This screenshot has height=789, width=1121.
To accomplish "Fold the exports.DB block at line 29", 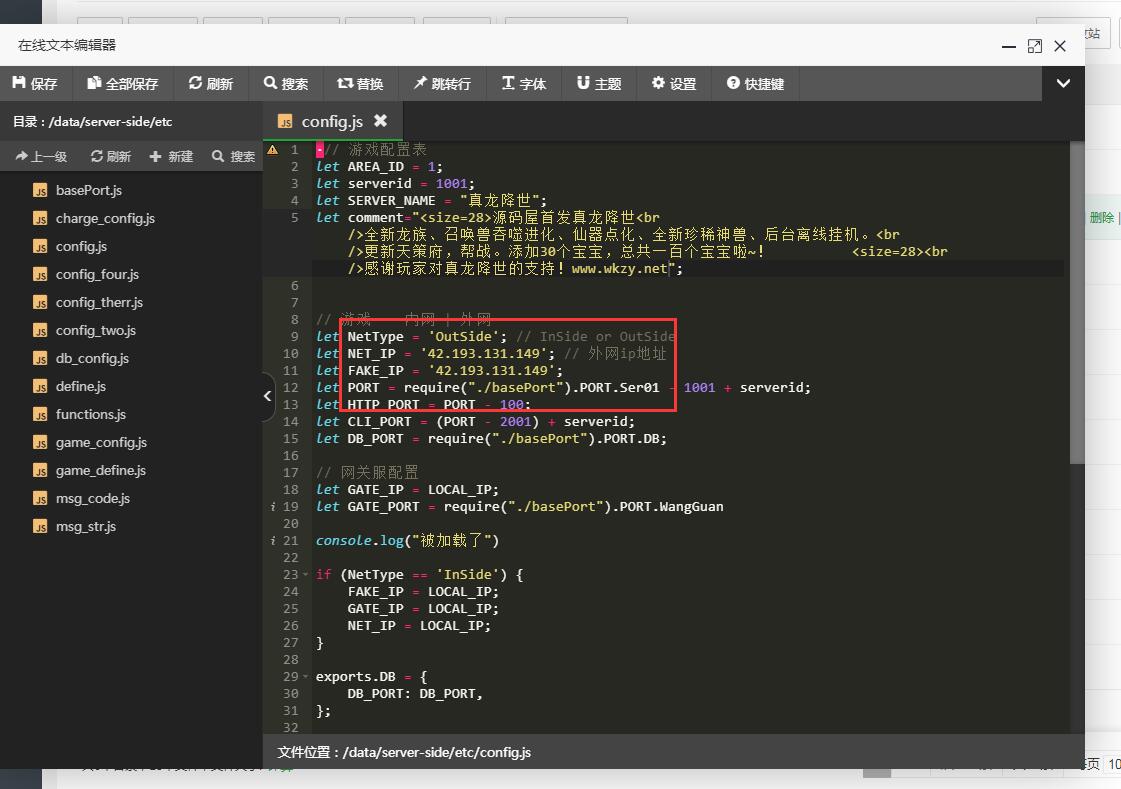I will click(305, 677).
